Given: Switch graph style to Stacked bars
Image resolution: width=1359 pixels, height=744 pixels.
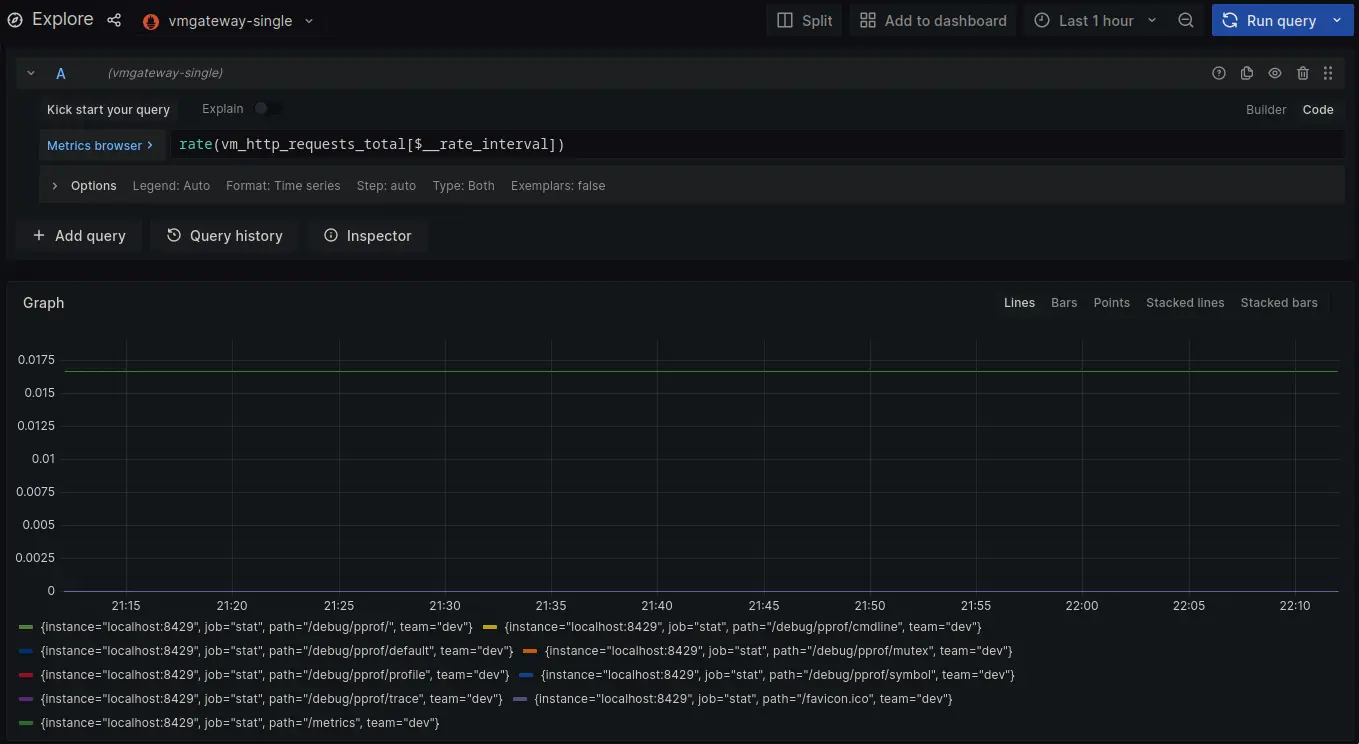Looking at the screenshot, I should coord(1278,303).
